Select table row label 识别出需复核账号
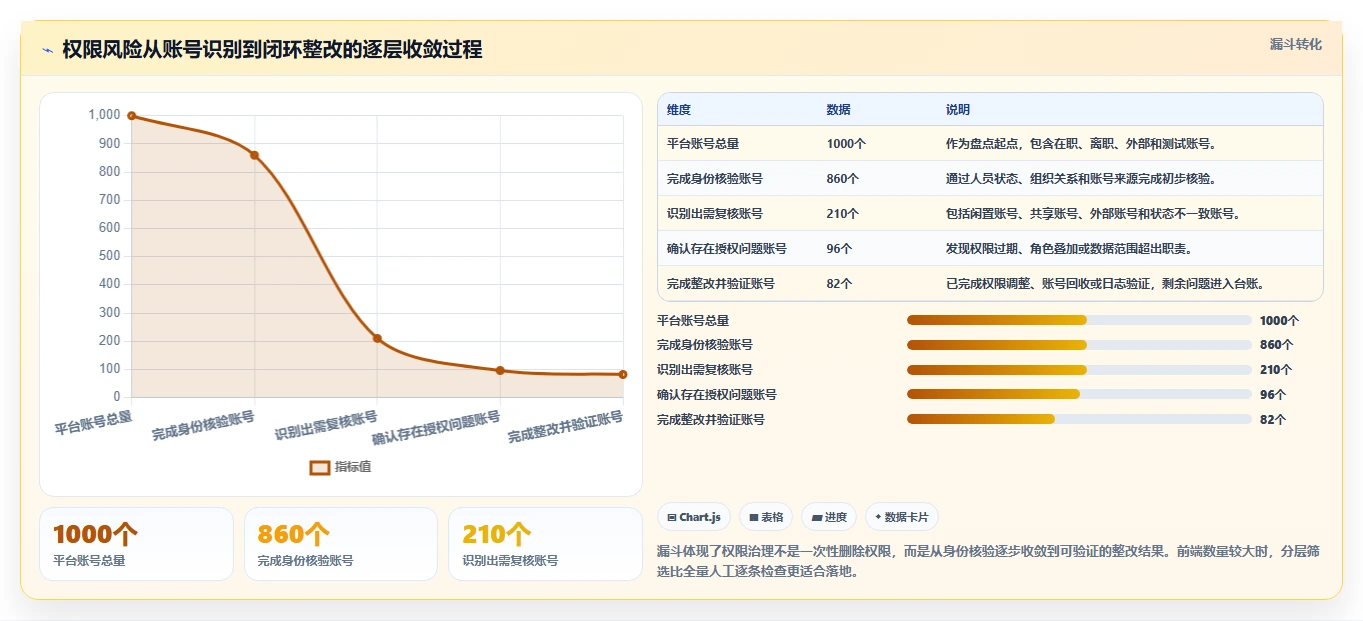The height and width of the screenshot is (621, 1363). click(x=715, y=214)
